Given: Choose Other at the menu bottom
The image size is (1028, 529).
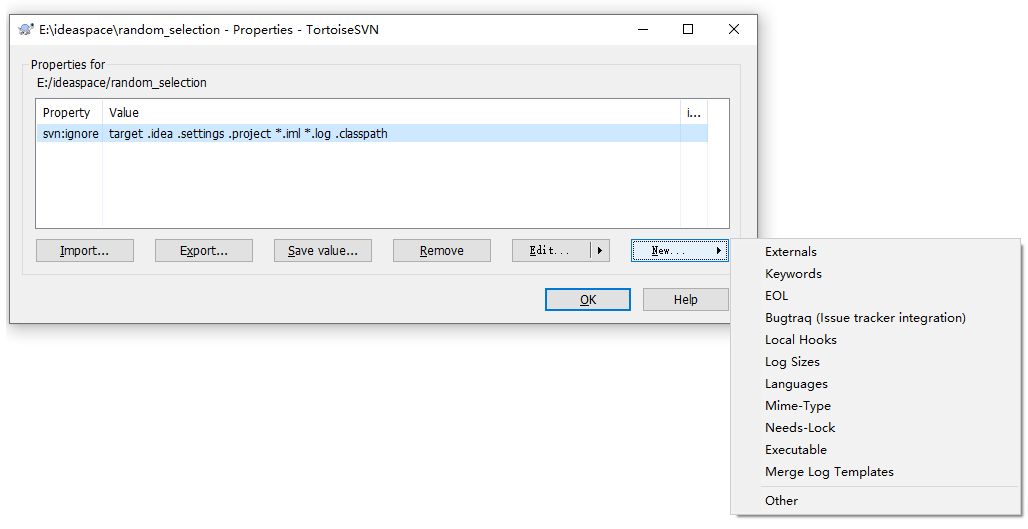Looking at the screenshot, I should [x=876, y=501].
